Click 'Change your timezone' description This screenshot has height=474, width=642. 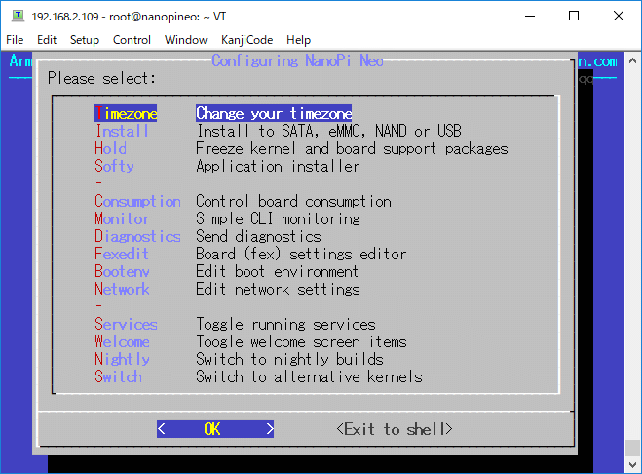[274, 113]
